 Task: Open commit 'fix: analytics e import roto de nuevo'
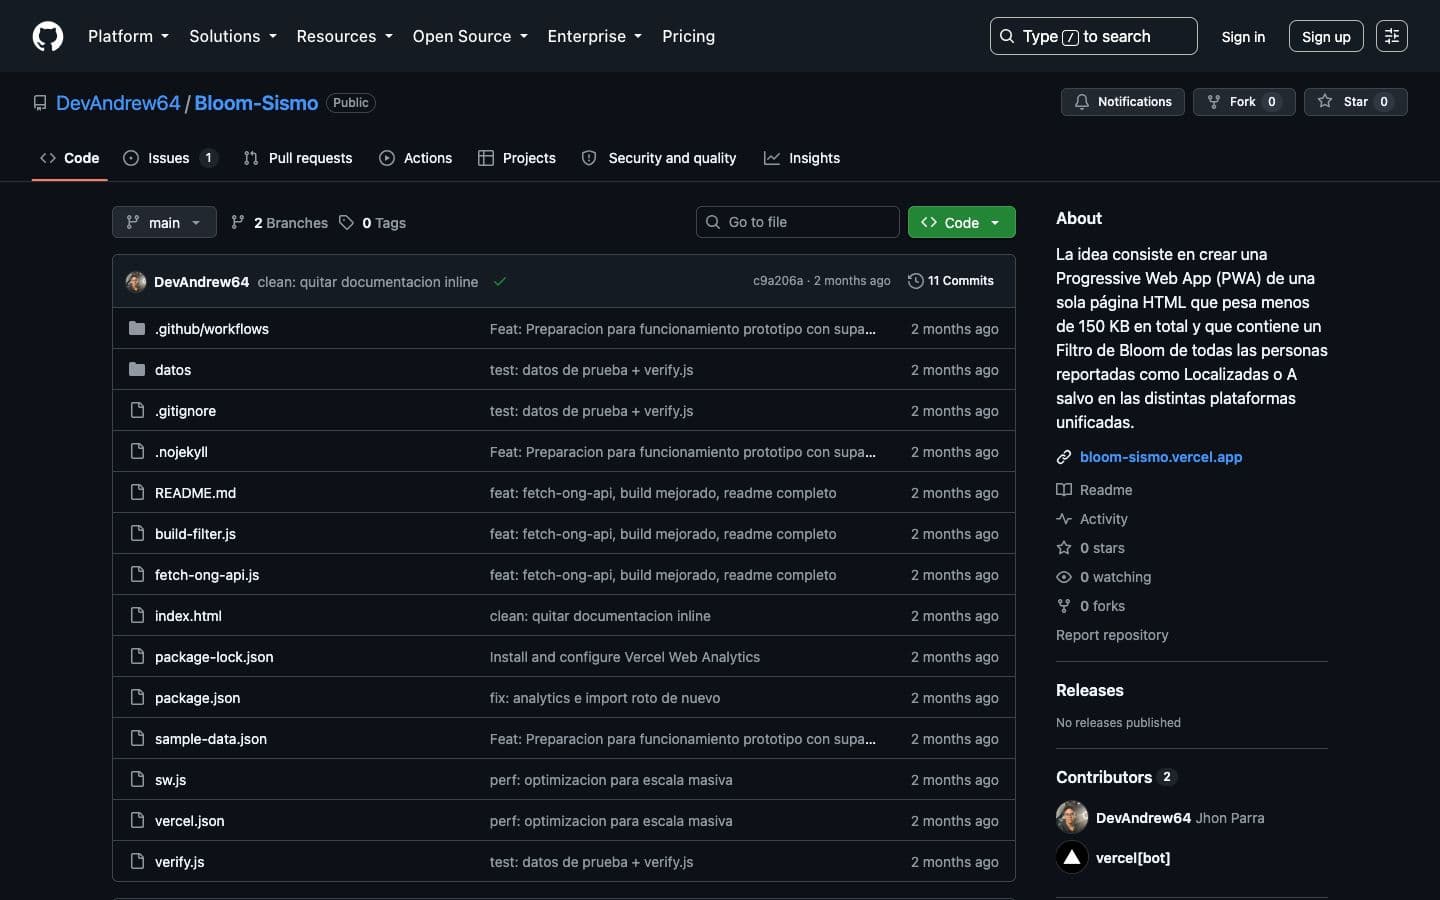click(605, 698)
